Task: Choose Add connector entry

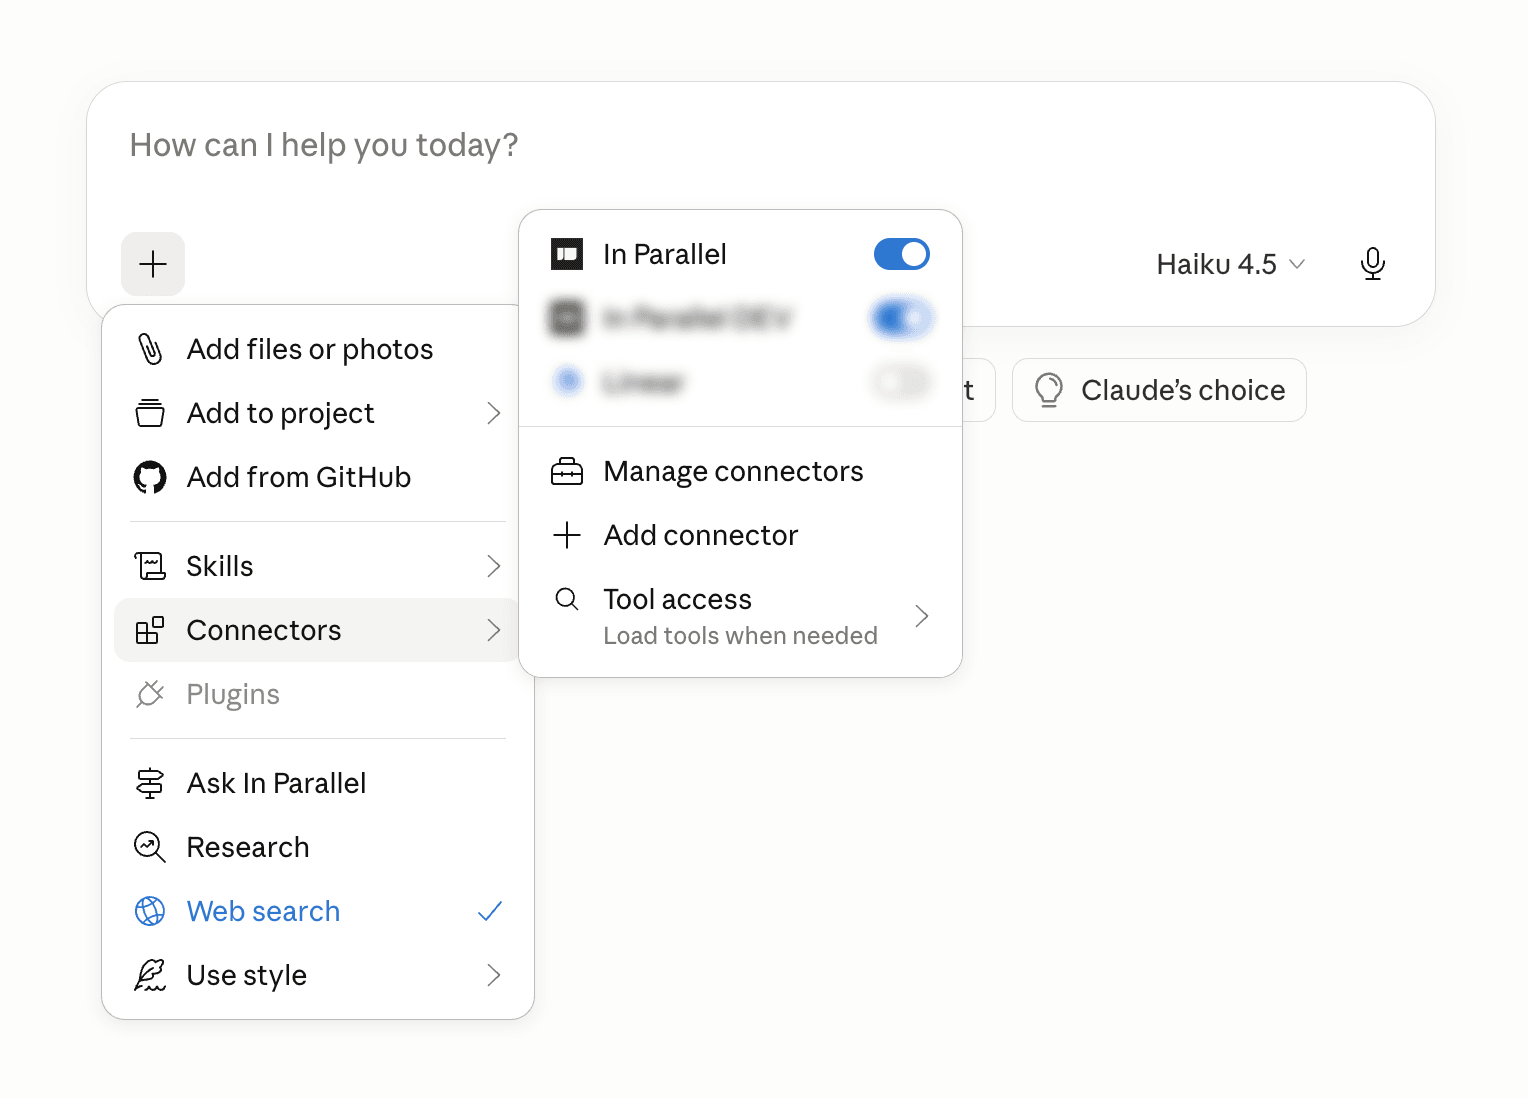Action: (740, 535)
